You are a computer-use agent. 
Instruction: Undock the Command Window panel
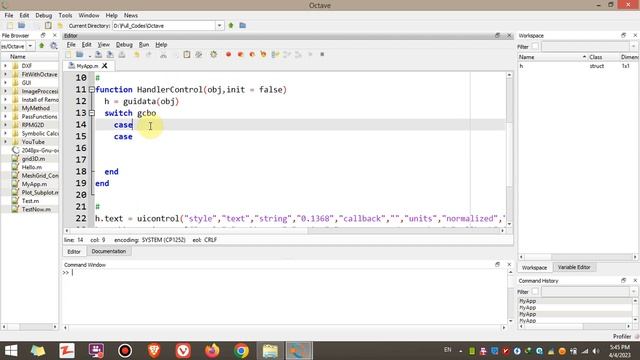point(498,264)
